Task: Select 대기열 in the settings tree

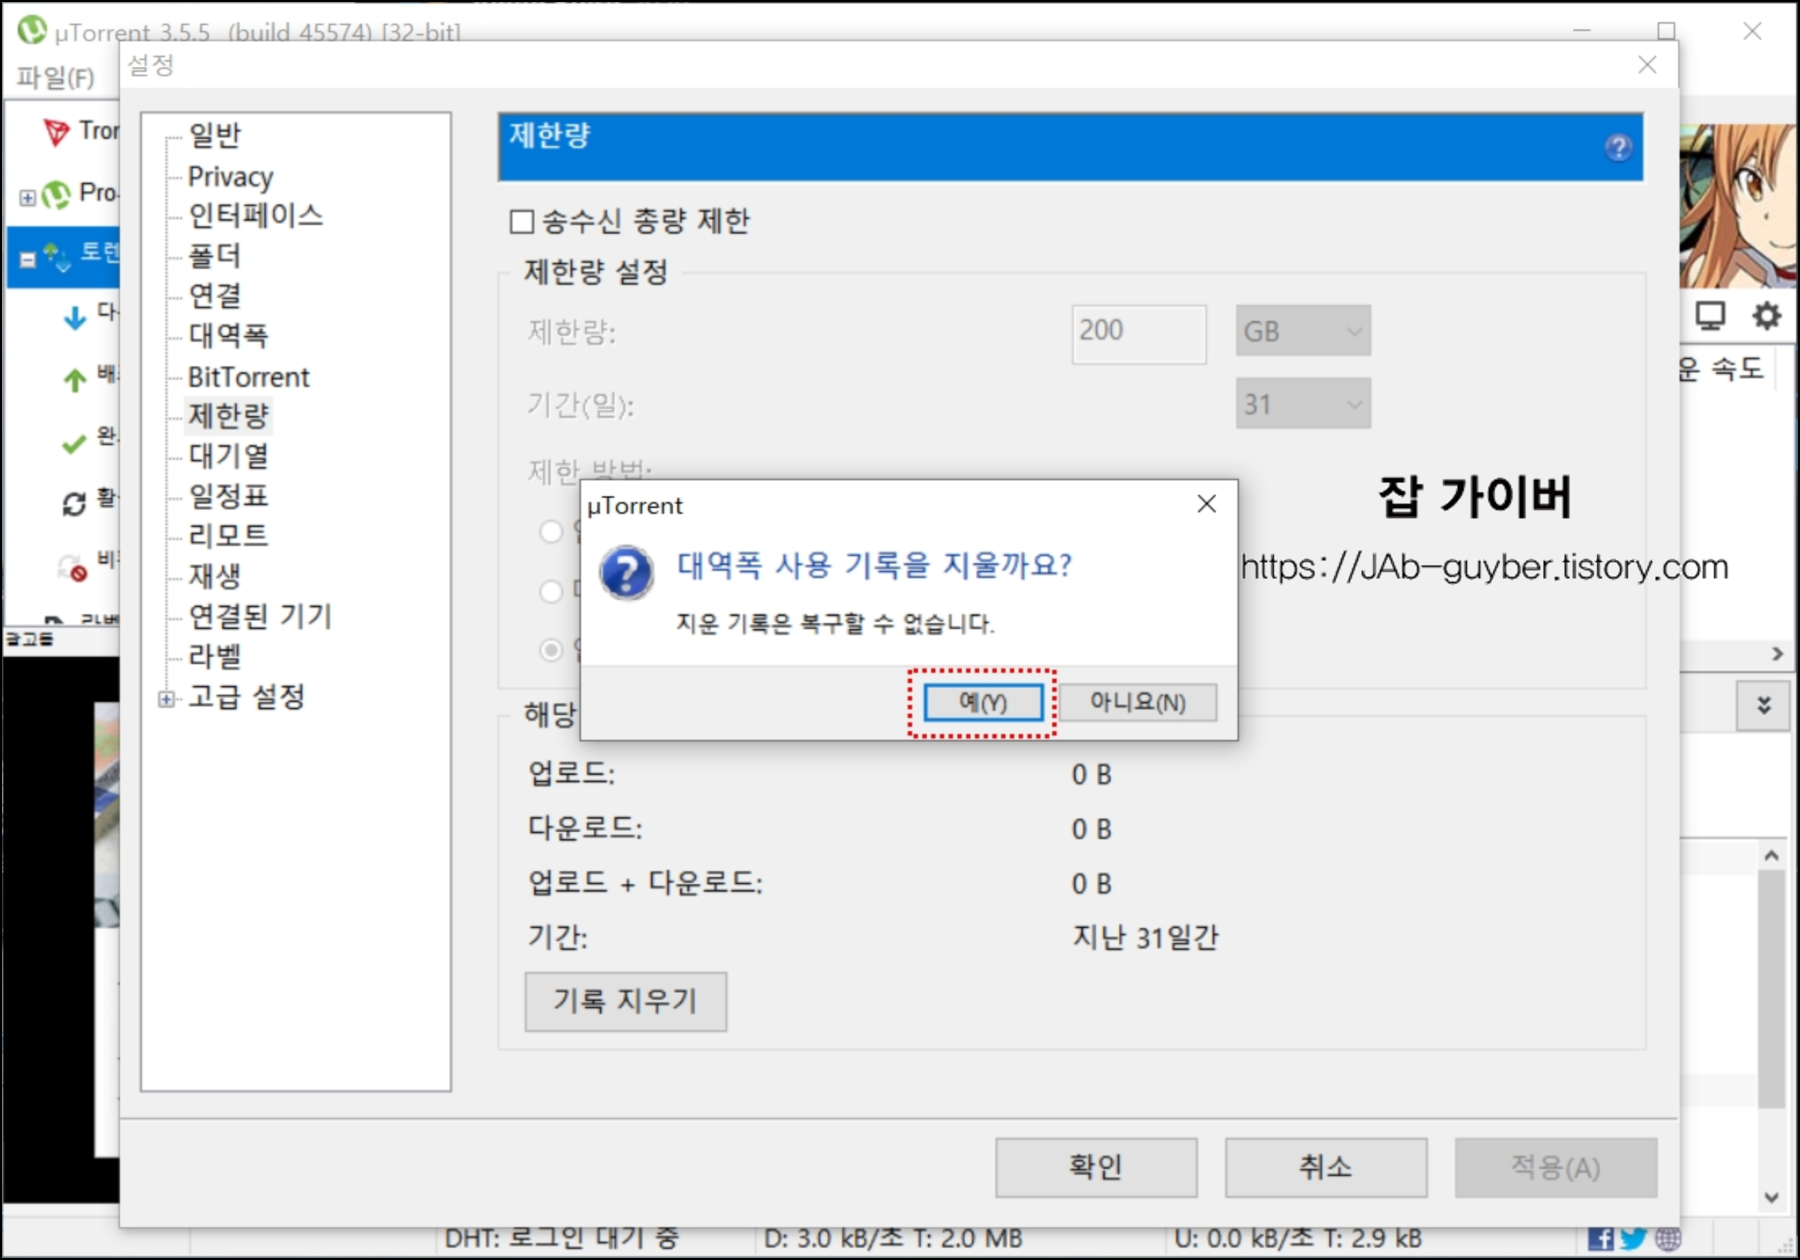Action: coord(228,456)
